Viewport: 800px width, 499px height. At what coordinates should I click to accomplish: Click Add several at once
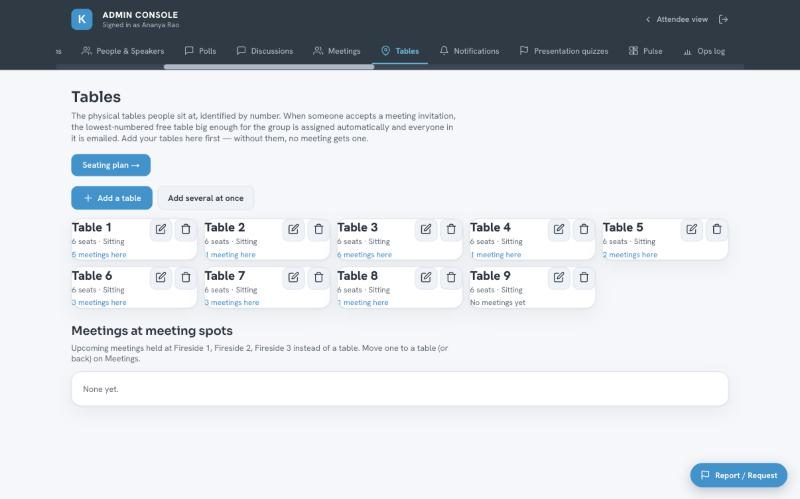click(x=206, y=198)
